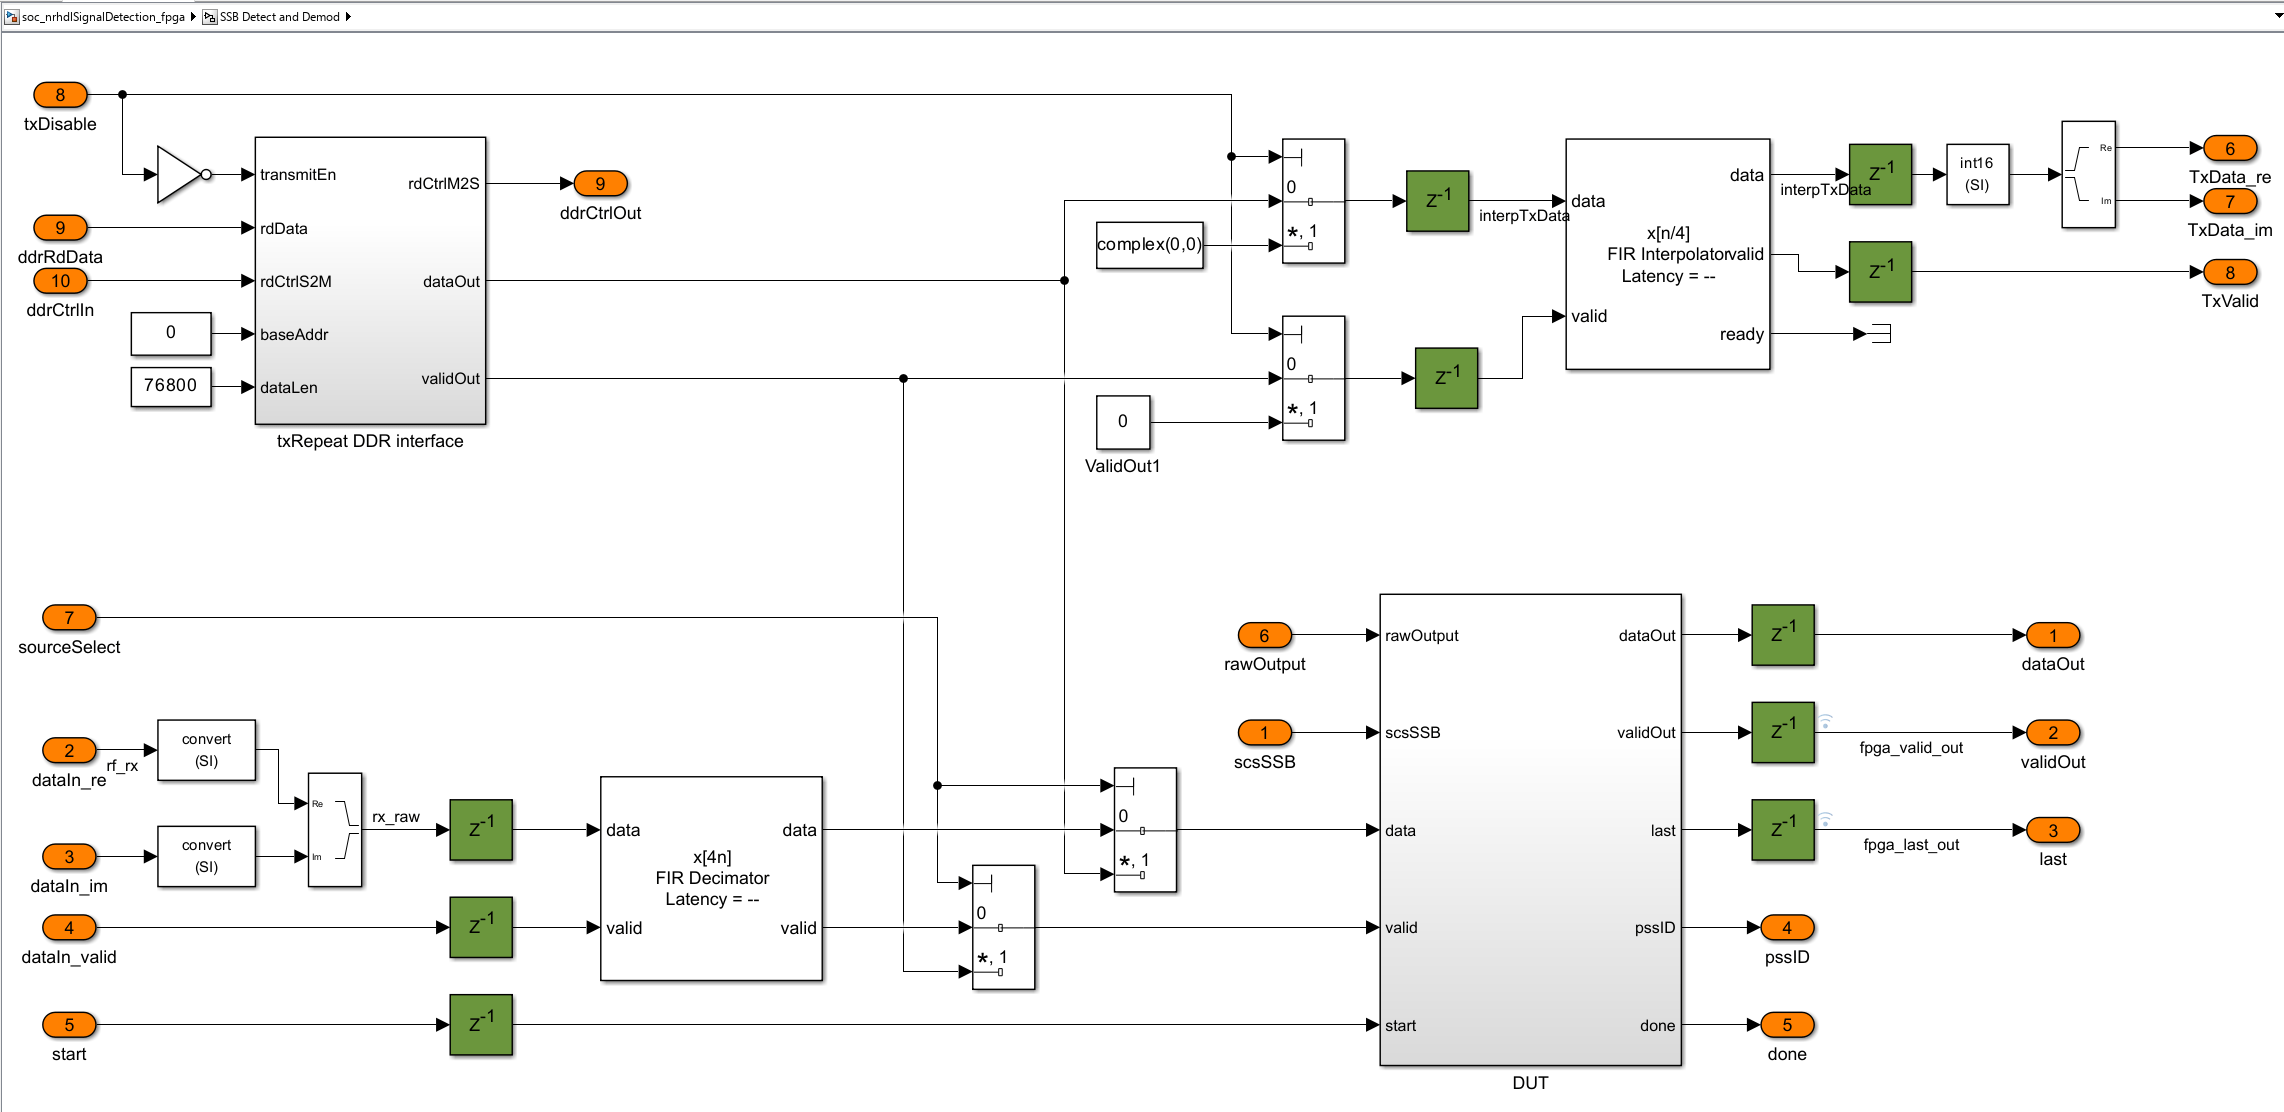2284x1112 pixels.
Task: Select the txDisable input port 8
Action: tap(60, 95)
